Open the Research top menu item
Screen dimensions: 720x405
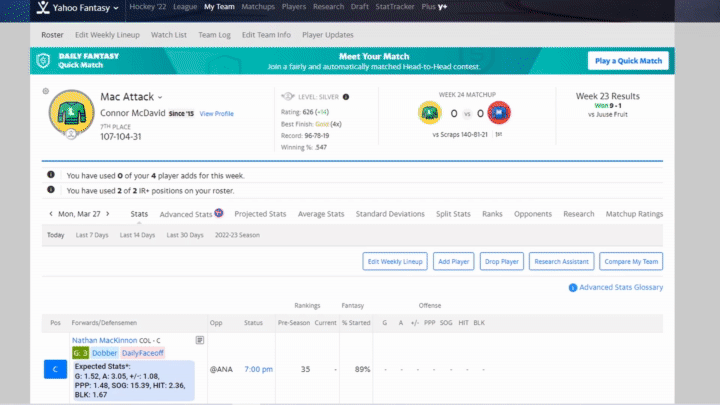(x=328, y=6)
